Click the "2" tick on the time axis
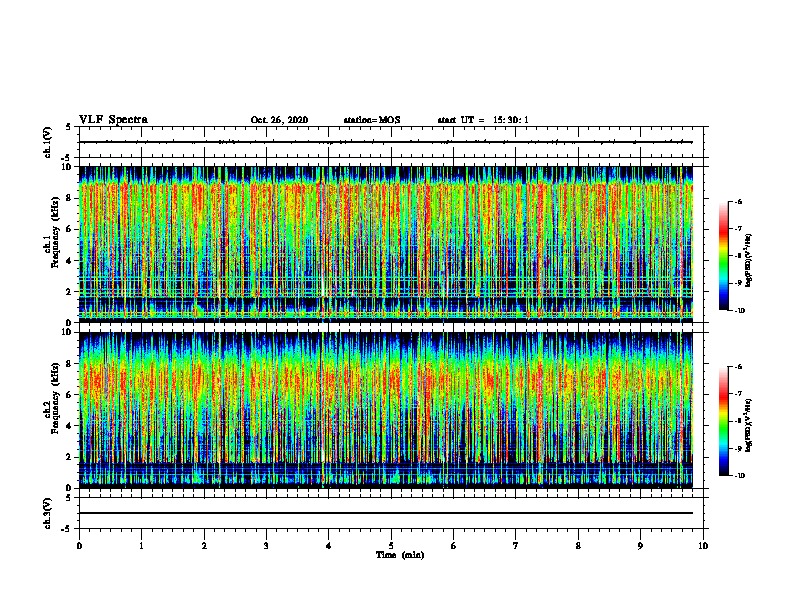The height and width of the screenshot is (612, 792). click(x=204, y=546)
